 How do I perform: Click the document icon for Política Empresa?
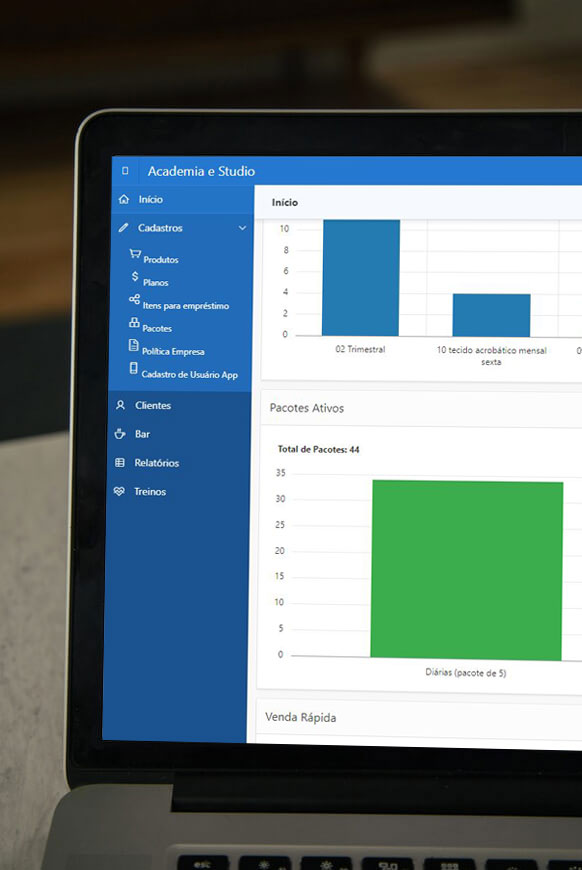(x=134, y=345)
